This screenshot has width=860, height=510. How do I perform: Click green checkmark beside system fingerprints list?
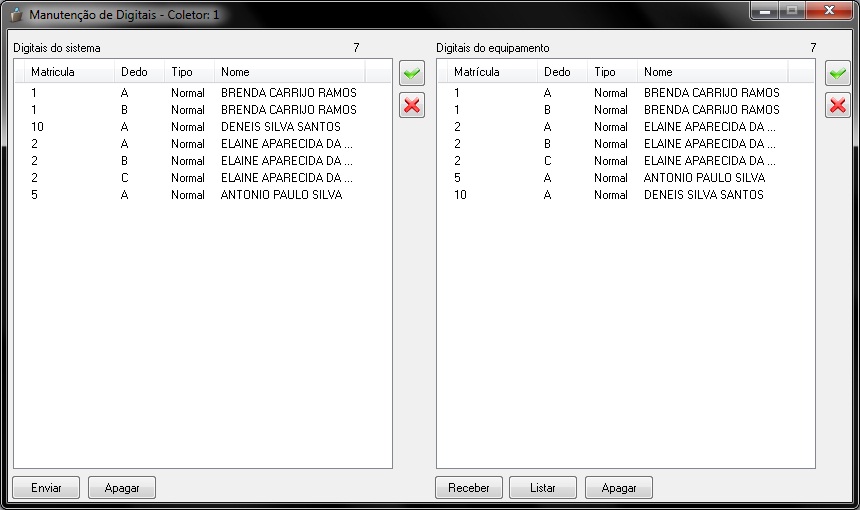click(x=411, y=74)
